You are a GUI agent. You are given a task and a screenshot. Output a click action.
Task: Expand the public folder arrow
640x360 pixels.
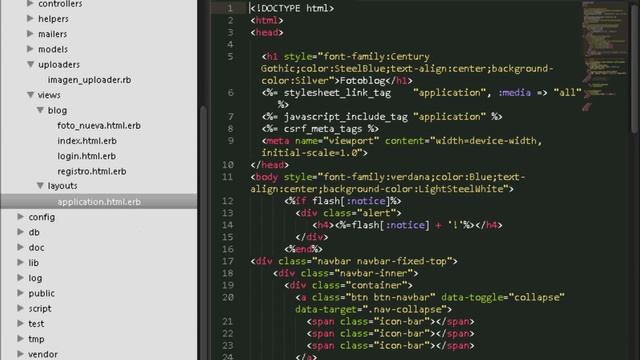[20, 293]
